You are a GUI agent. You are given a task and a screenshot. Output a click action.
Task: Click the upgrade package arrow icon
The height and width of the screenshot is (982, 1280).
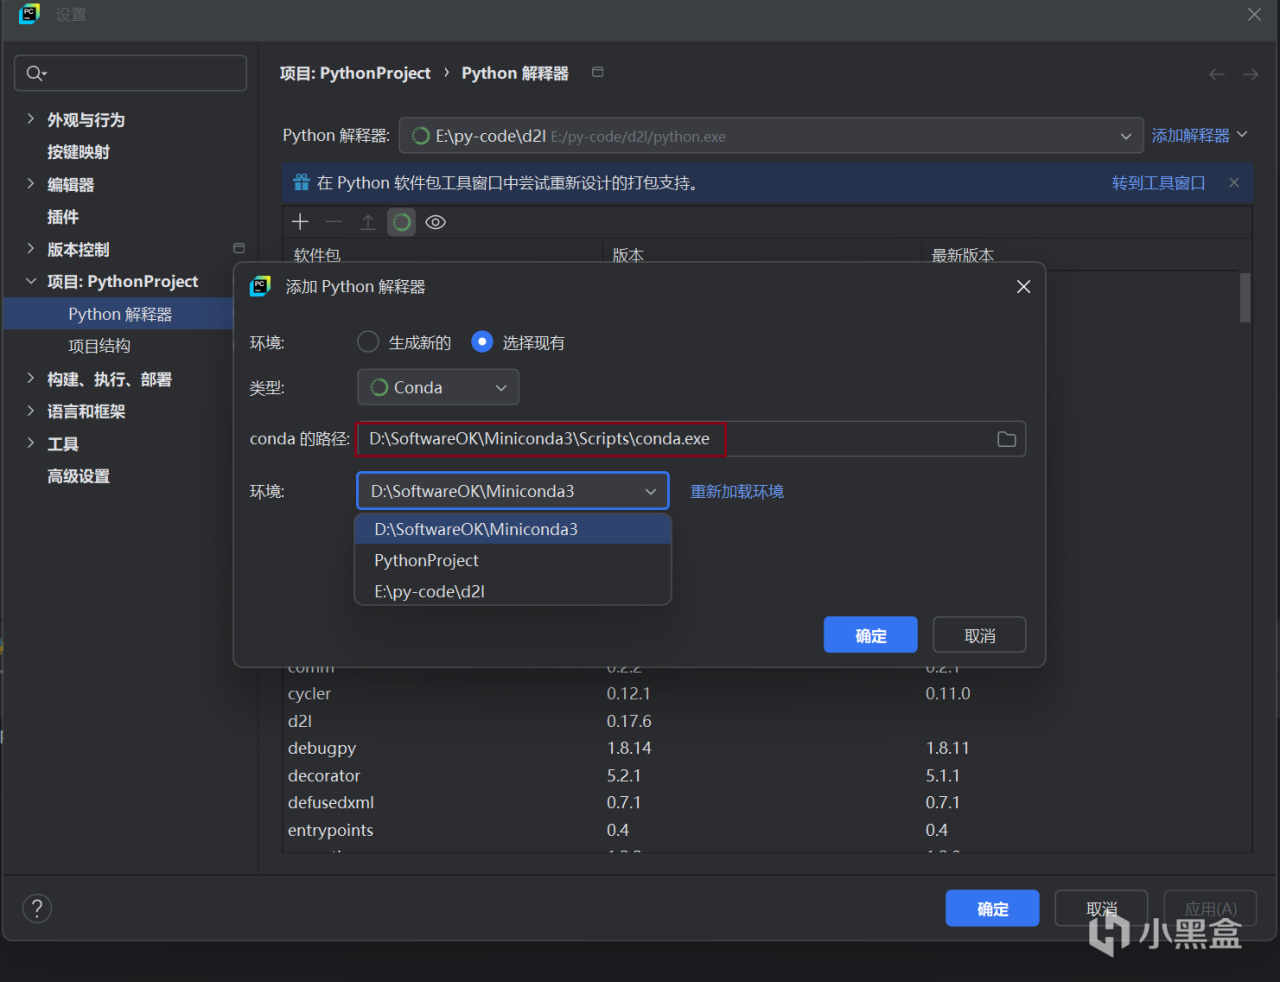point(368,222)
